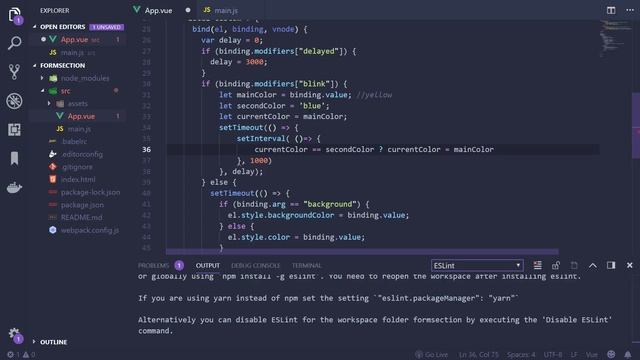The height and width of the screenshot is (360, 640).
Task: Switch to the main.js editor tab
Action: coord(220,11)
